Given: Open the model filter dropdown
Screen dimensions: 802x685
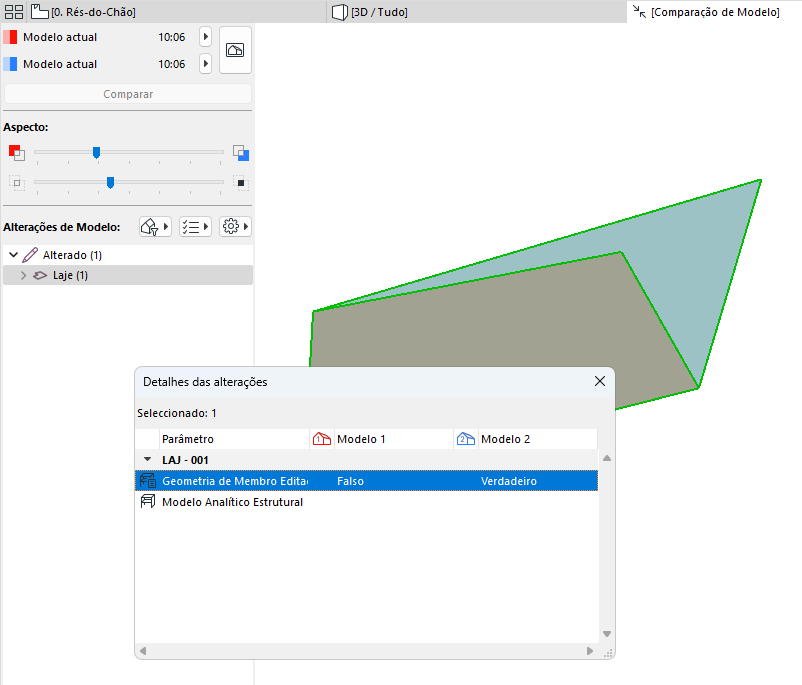Looking at the screenshot, I should pos(155,226).
